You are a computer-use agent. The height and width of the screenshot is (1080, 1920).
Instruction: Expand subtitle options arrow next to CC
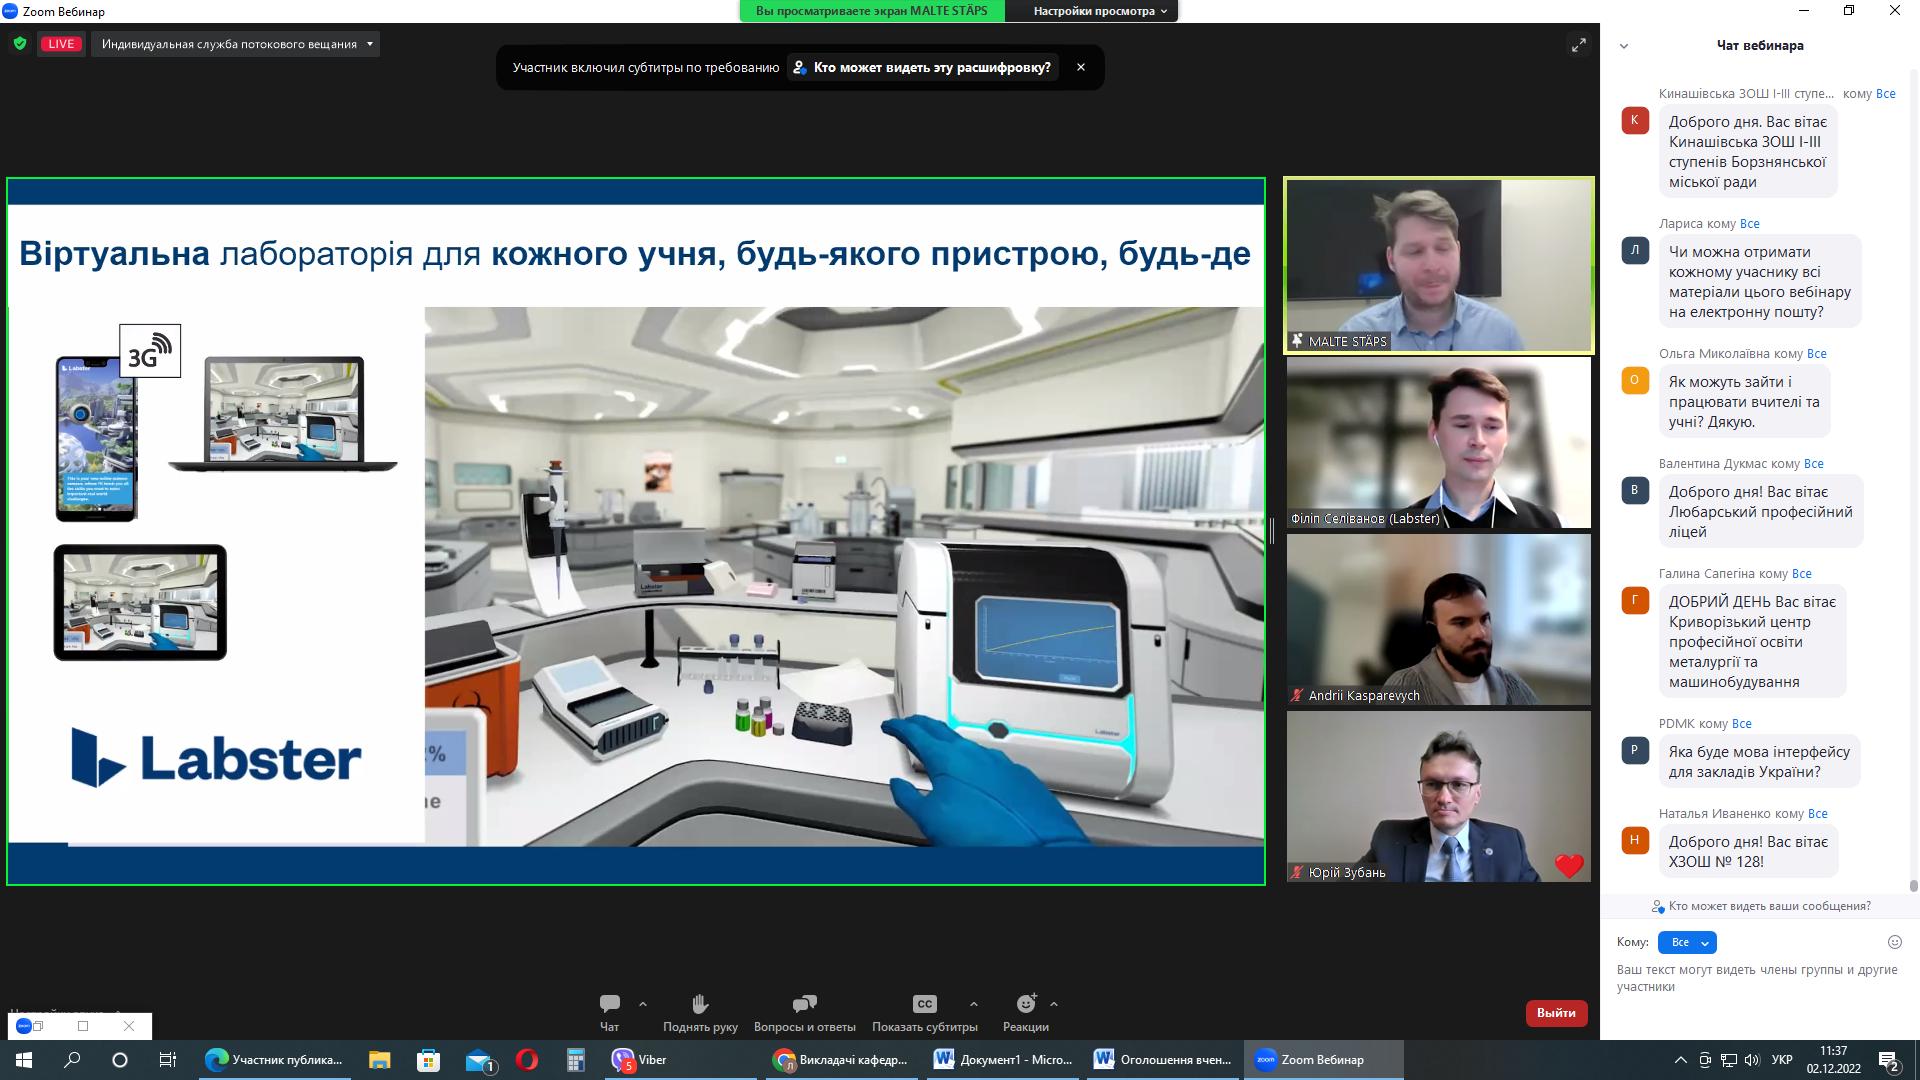coord(973,1004)
